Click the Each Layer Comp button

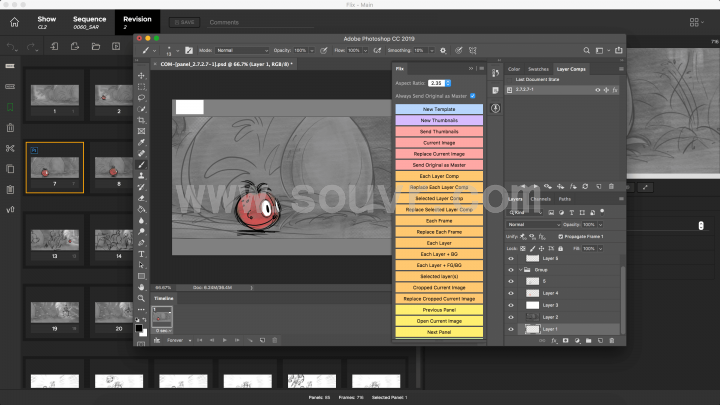(x=439, y=176)
